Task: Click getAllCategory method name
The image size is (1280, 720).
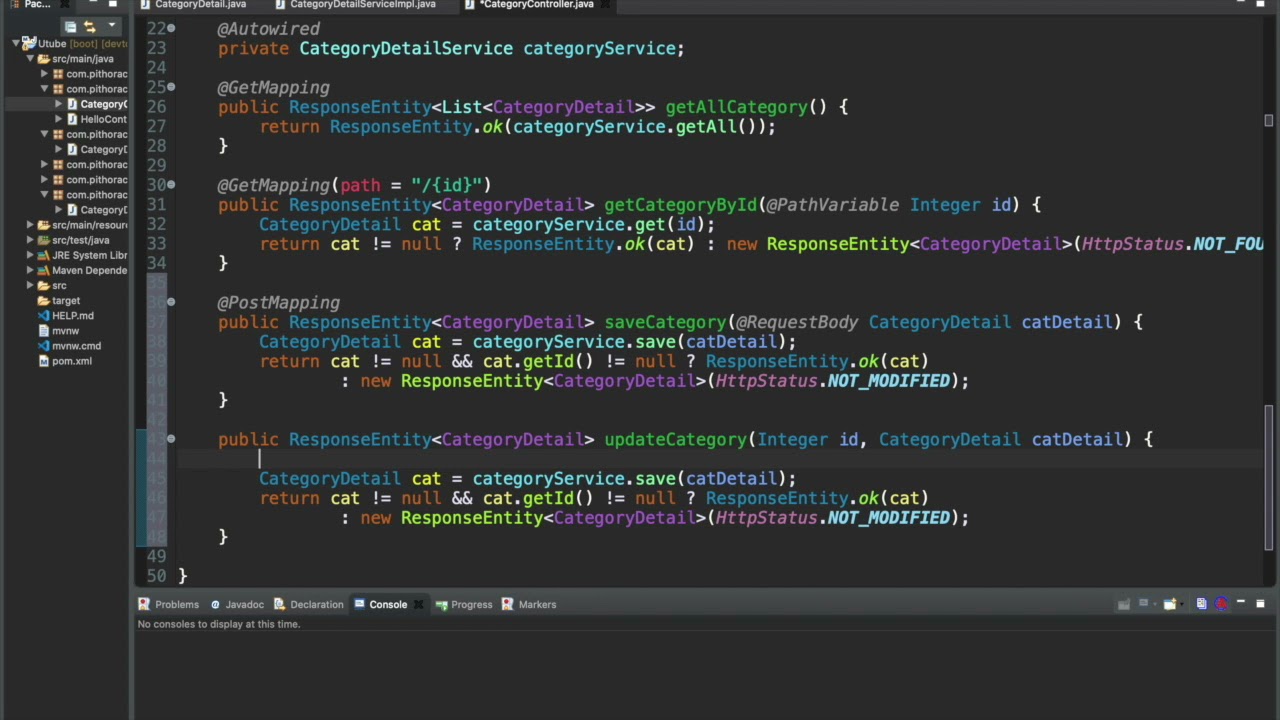Action: tap(736, 107)
